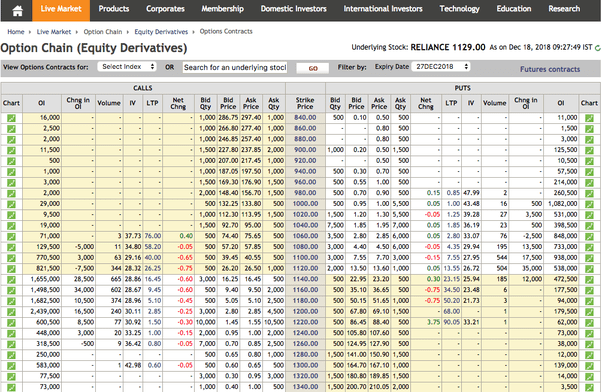
Task: Open puts chart for strike 1200.00
Action: click(589, 312)
